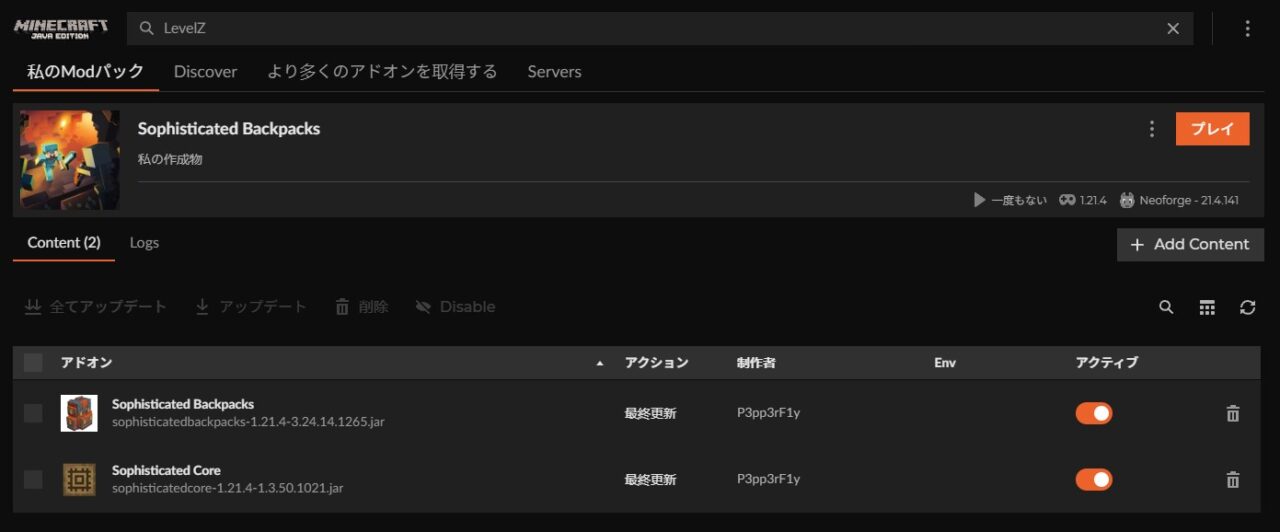Click the Add Content button
The height and width of the screenshot is (532, 1280).
[1190, 244]
